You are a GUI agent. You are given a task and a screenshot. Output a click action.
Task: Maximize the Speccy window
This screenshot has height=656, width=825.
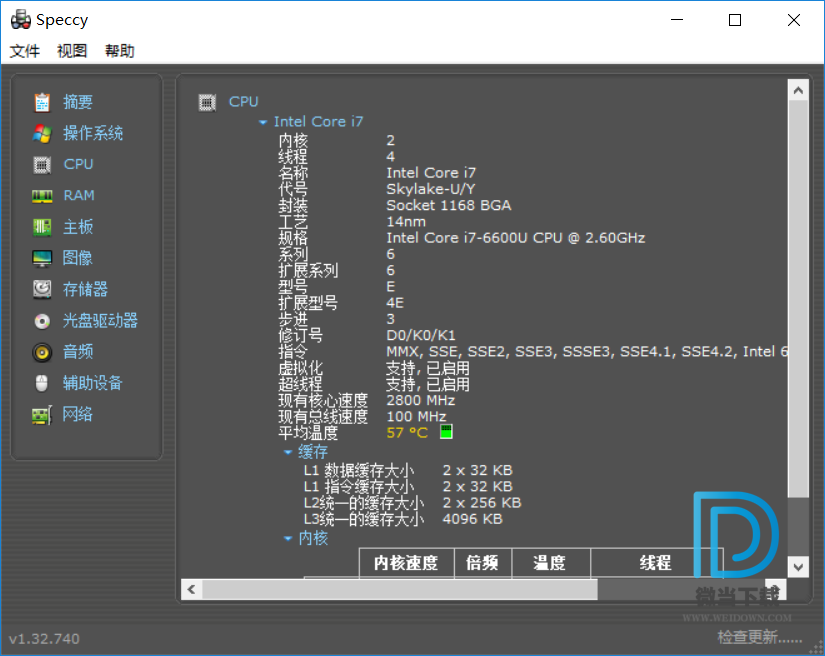click(735, 20)
